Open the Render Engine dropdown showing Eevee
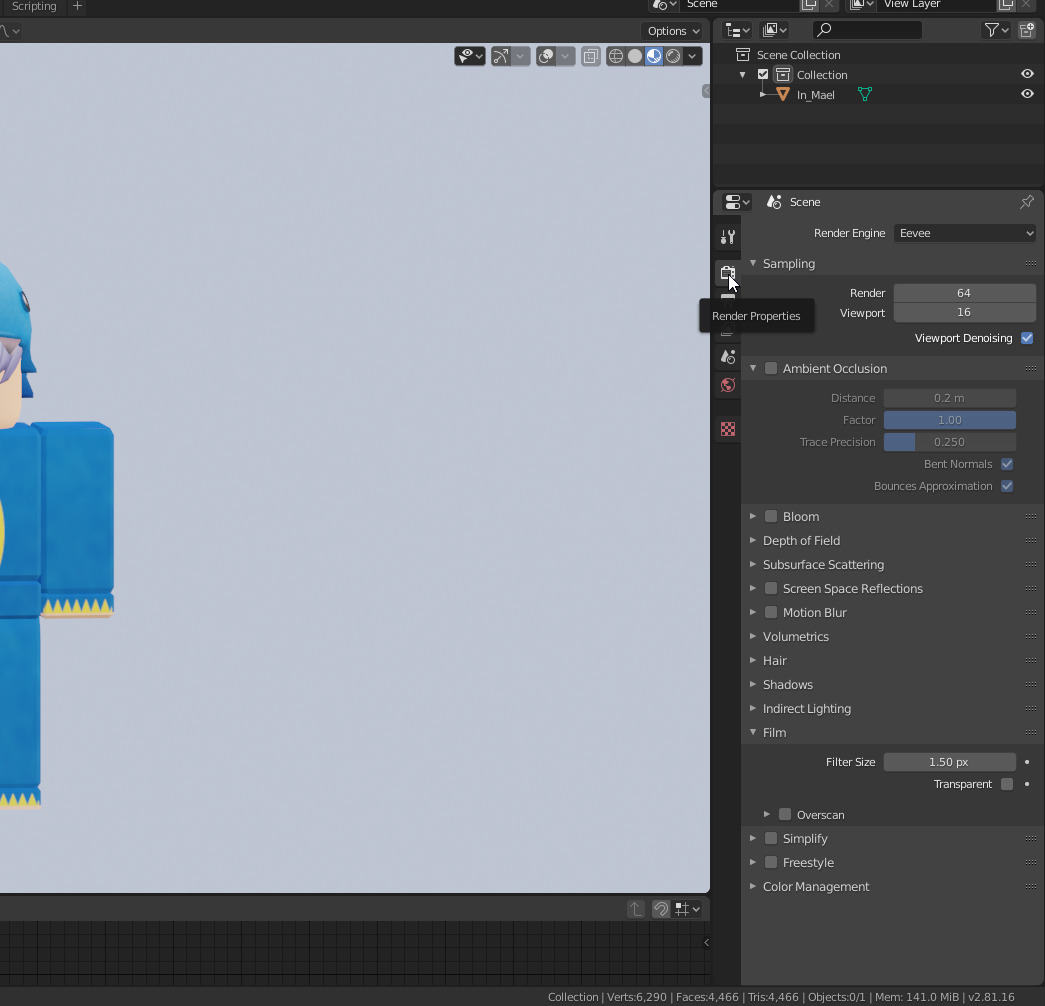The width and height of the screenshot is (1045, 1006). coord(965,233)
